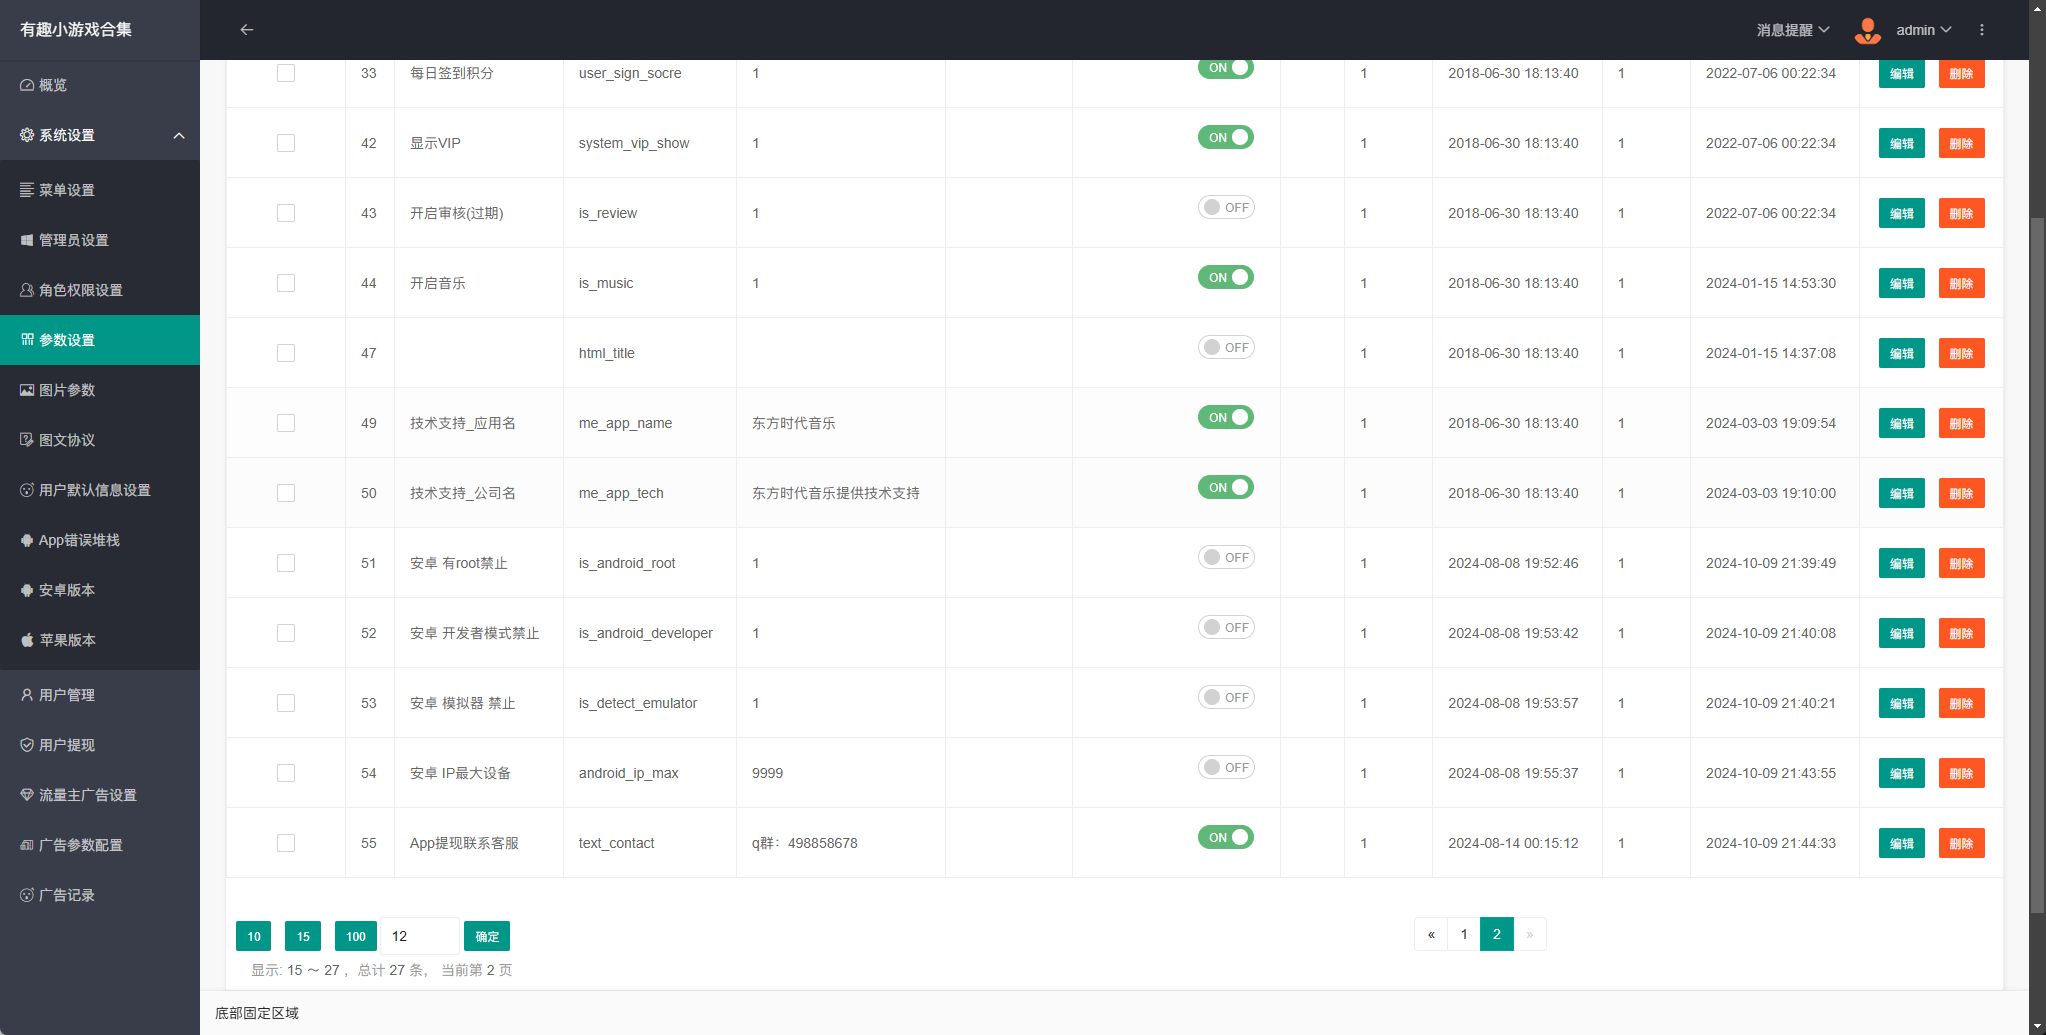
Task: Click 编辑 for me_app_tech row
Action: point(1902,493)
